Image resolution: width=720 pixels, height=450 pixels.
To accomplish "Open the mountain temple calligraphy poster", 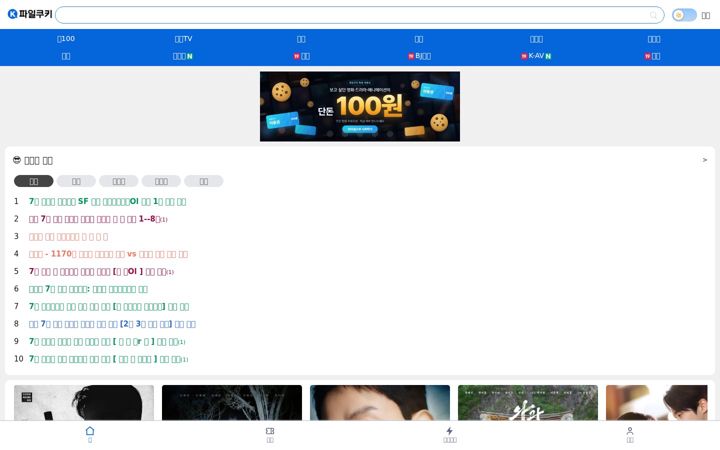I will (528, 403).
